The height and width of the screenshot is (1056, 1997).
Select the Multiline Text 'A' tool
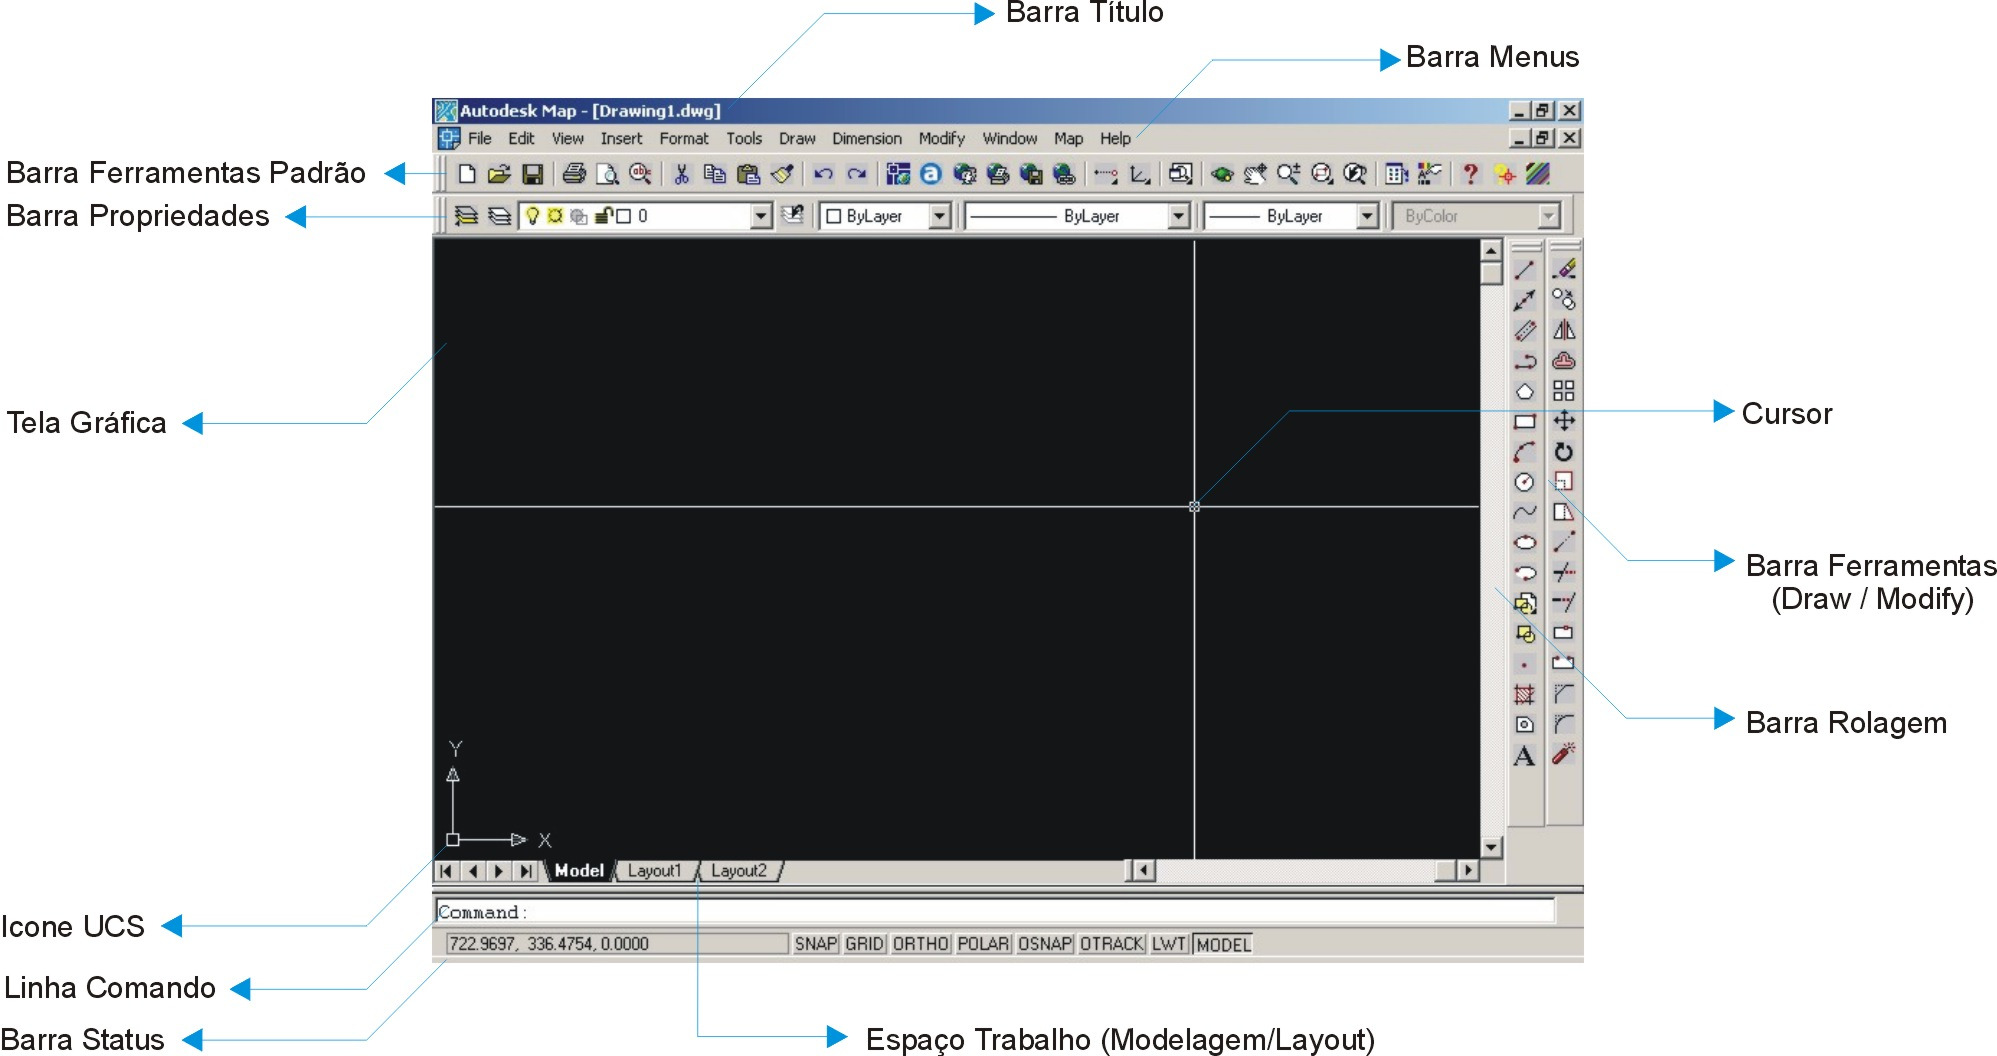click(x=1524, y=756)
